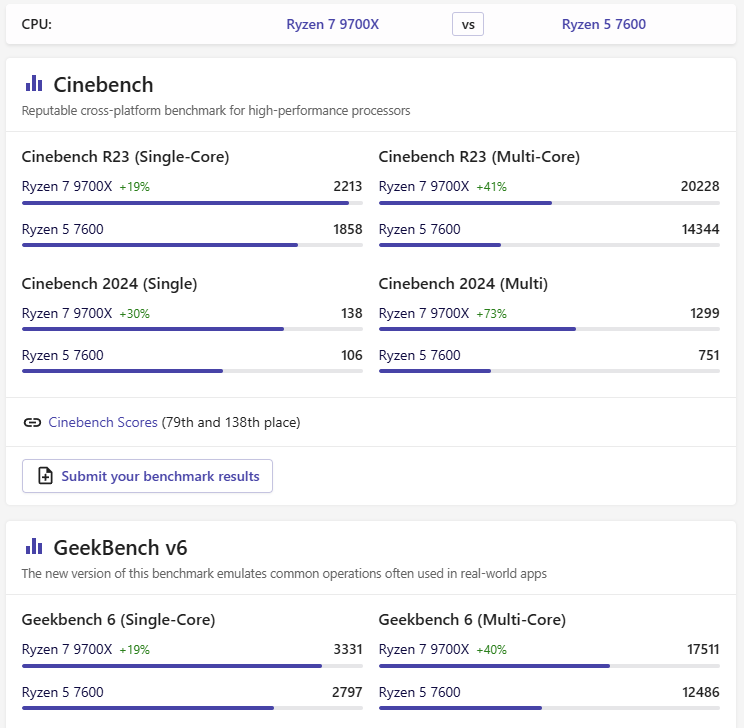The height and width of the screenshot is (728, 744).
Task: Click the vs button between CPUs
Action: click(468, 24)
